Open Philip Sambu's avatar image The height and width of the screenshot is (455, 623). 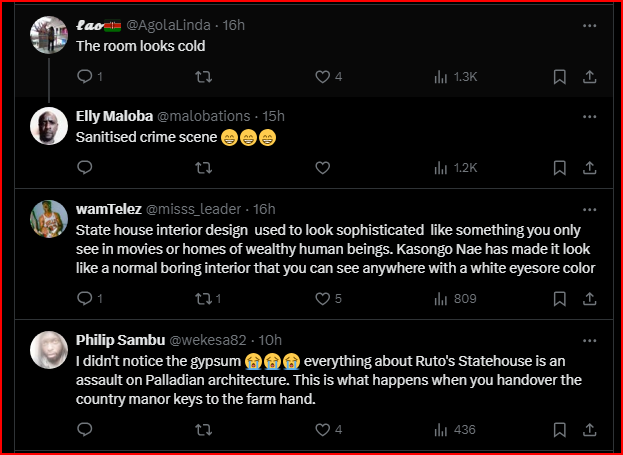(49, 350)
